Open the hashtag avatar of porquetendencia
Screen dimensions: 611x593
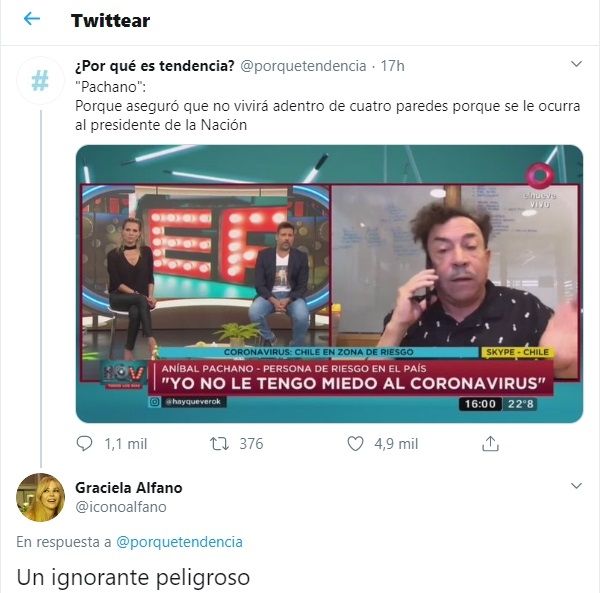click(x=40, y=80)
